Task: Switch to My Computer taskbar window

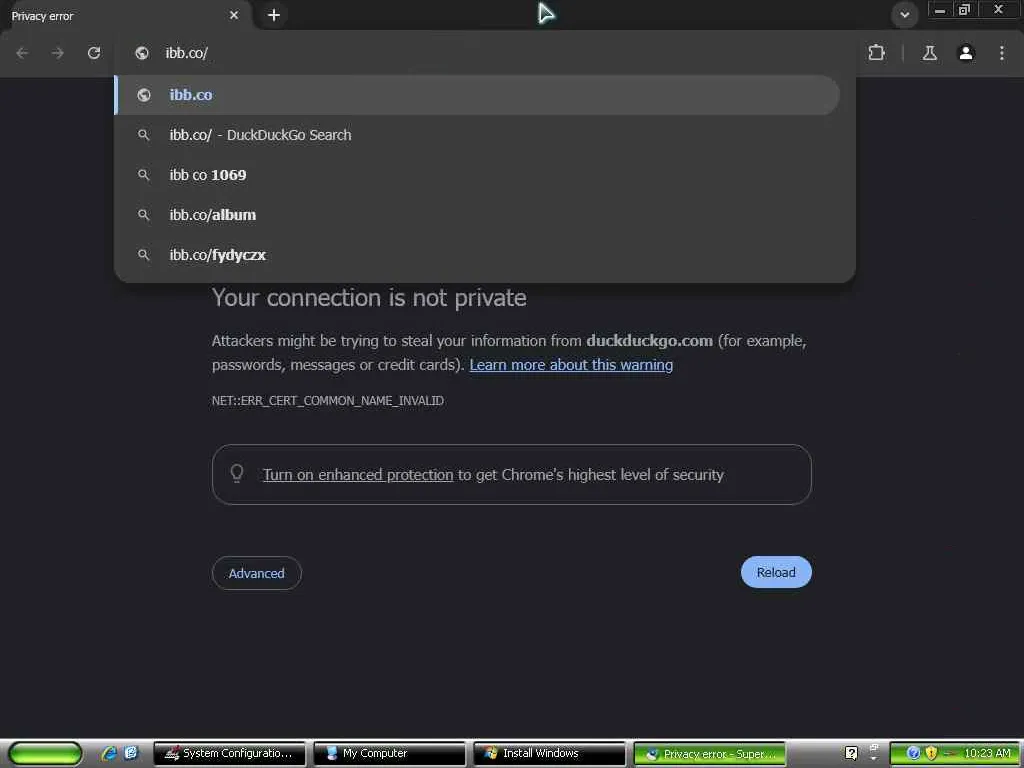Action: [389, 754]
